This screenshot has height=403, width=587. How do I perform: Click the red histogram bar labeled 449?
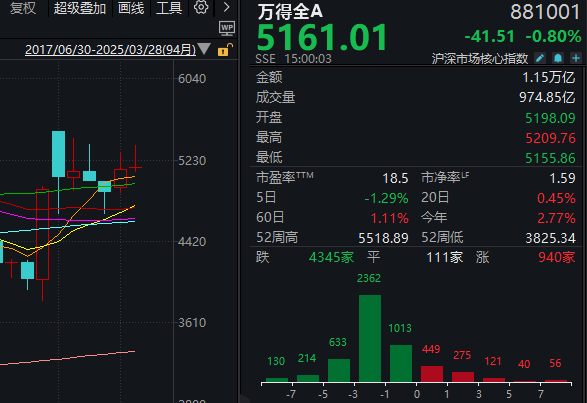[x=432, y=374]
